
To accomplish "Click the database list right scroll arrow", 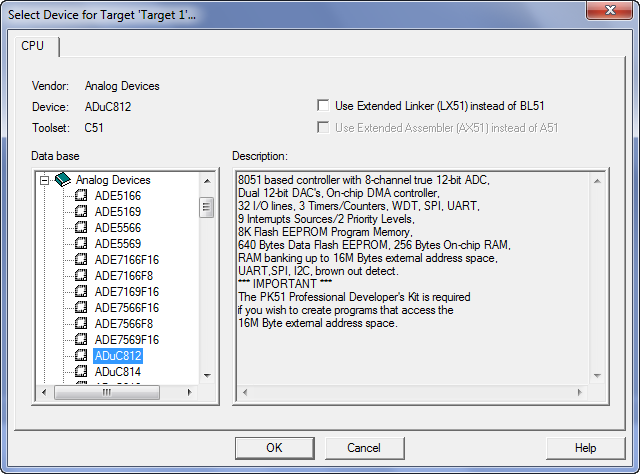I will click(x=189, y=392).
